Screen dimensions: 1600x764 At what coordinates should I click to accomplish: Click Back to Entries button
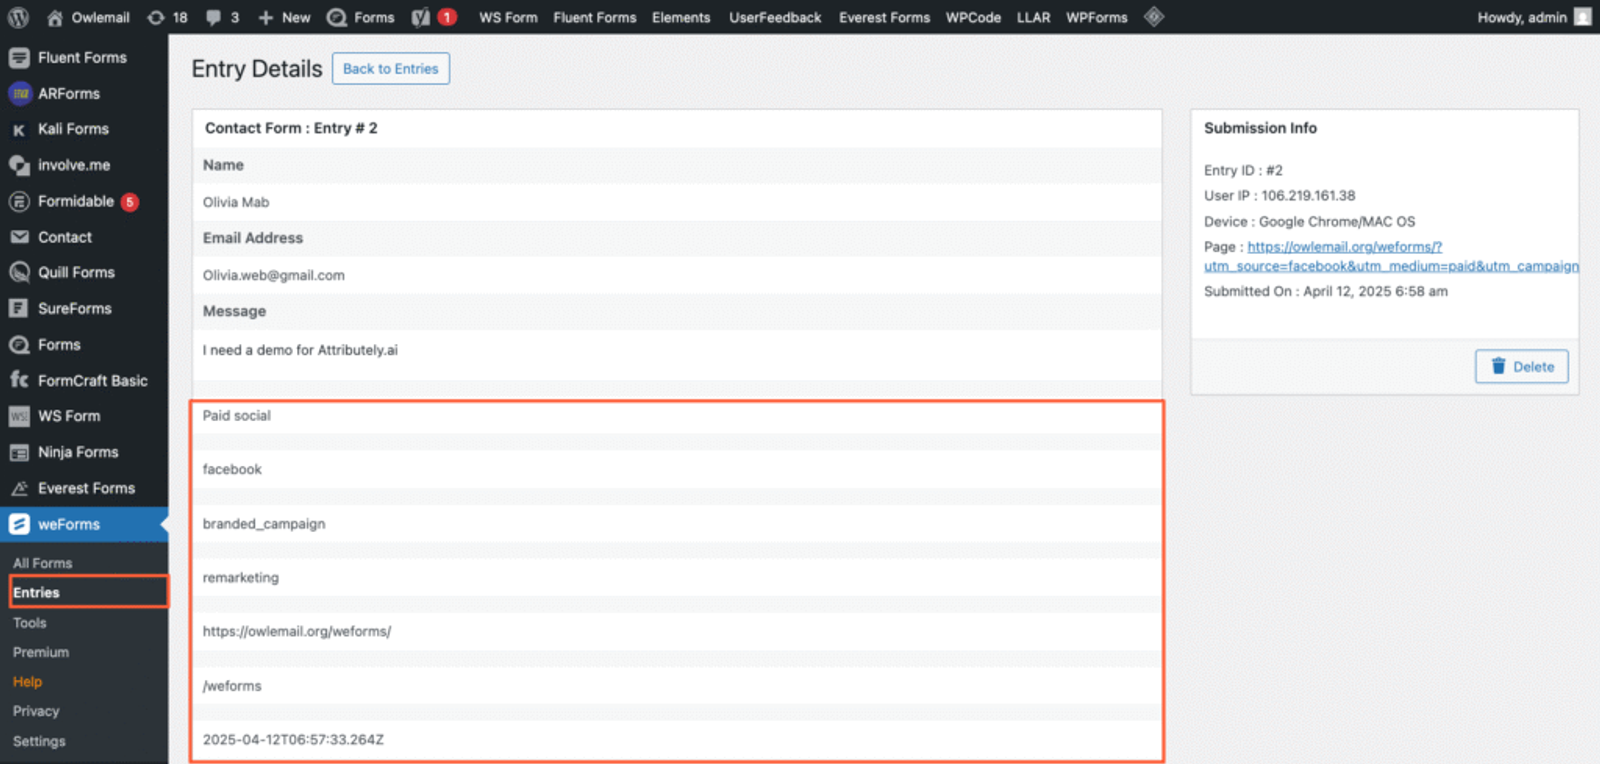pyautogui.click(x=391, y=69)
